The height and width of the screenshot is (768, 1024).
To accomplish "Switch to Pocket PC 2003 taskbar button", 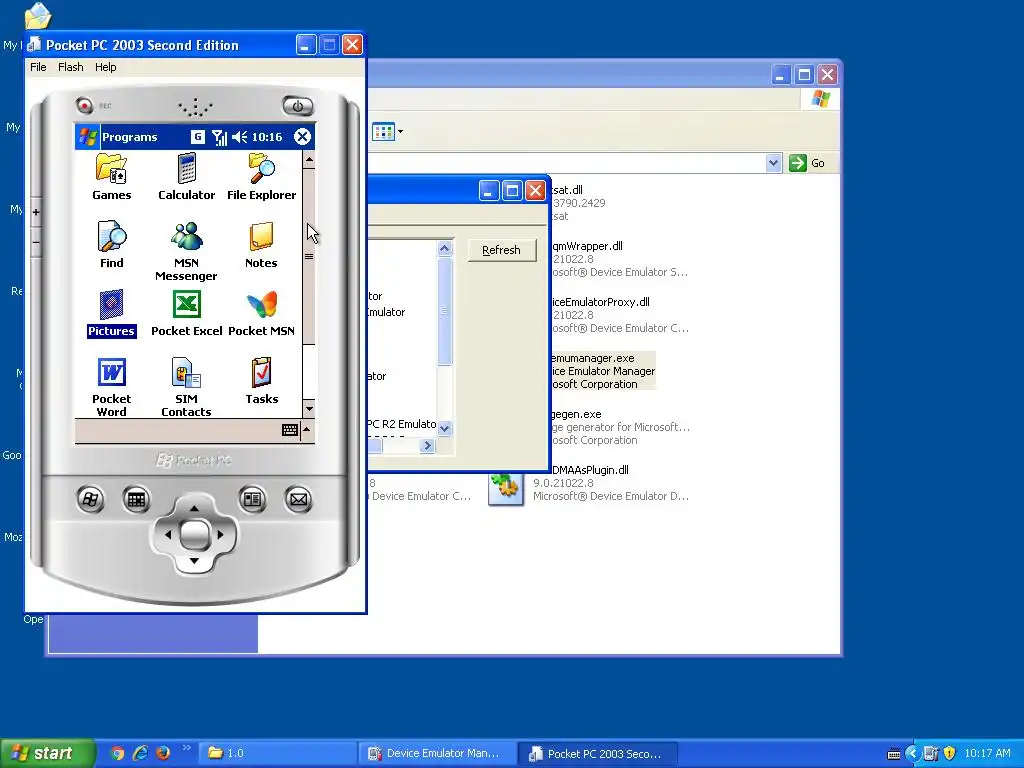I will coord(598,753).
